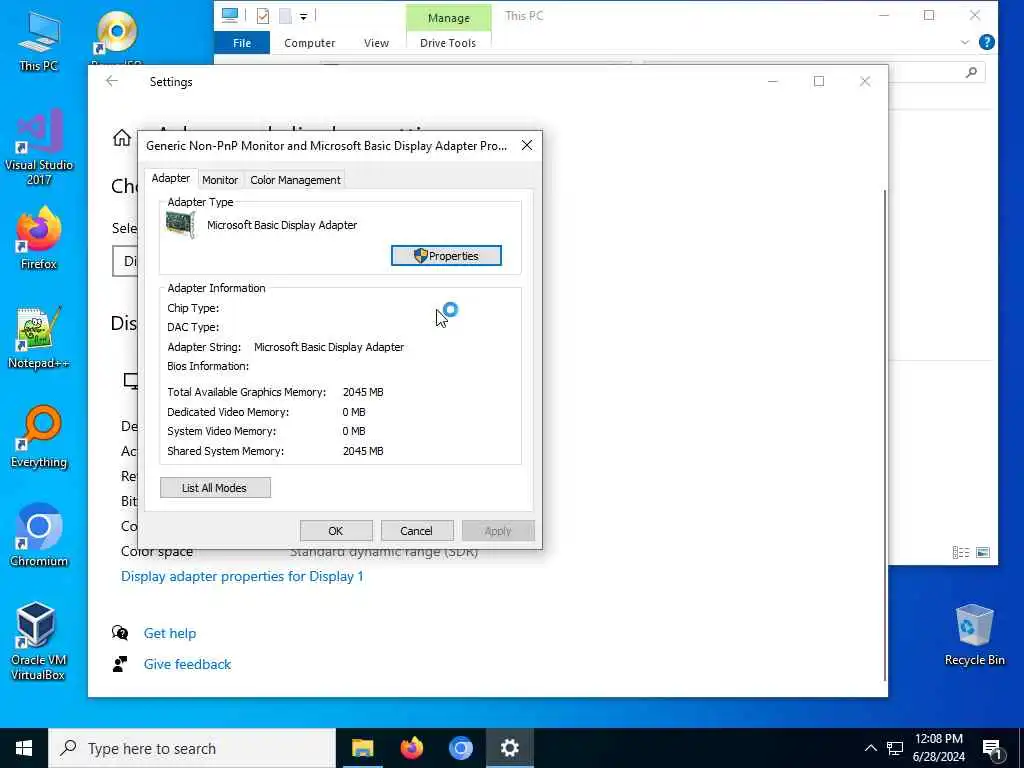Click the Get help chat icon
This screenshot has height=768, width=1024.
tap(120, 632)
